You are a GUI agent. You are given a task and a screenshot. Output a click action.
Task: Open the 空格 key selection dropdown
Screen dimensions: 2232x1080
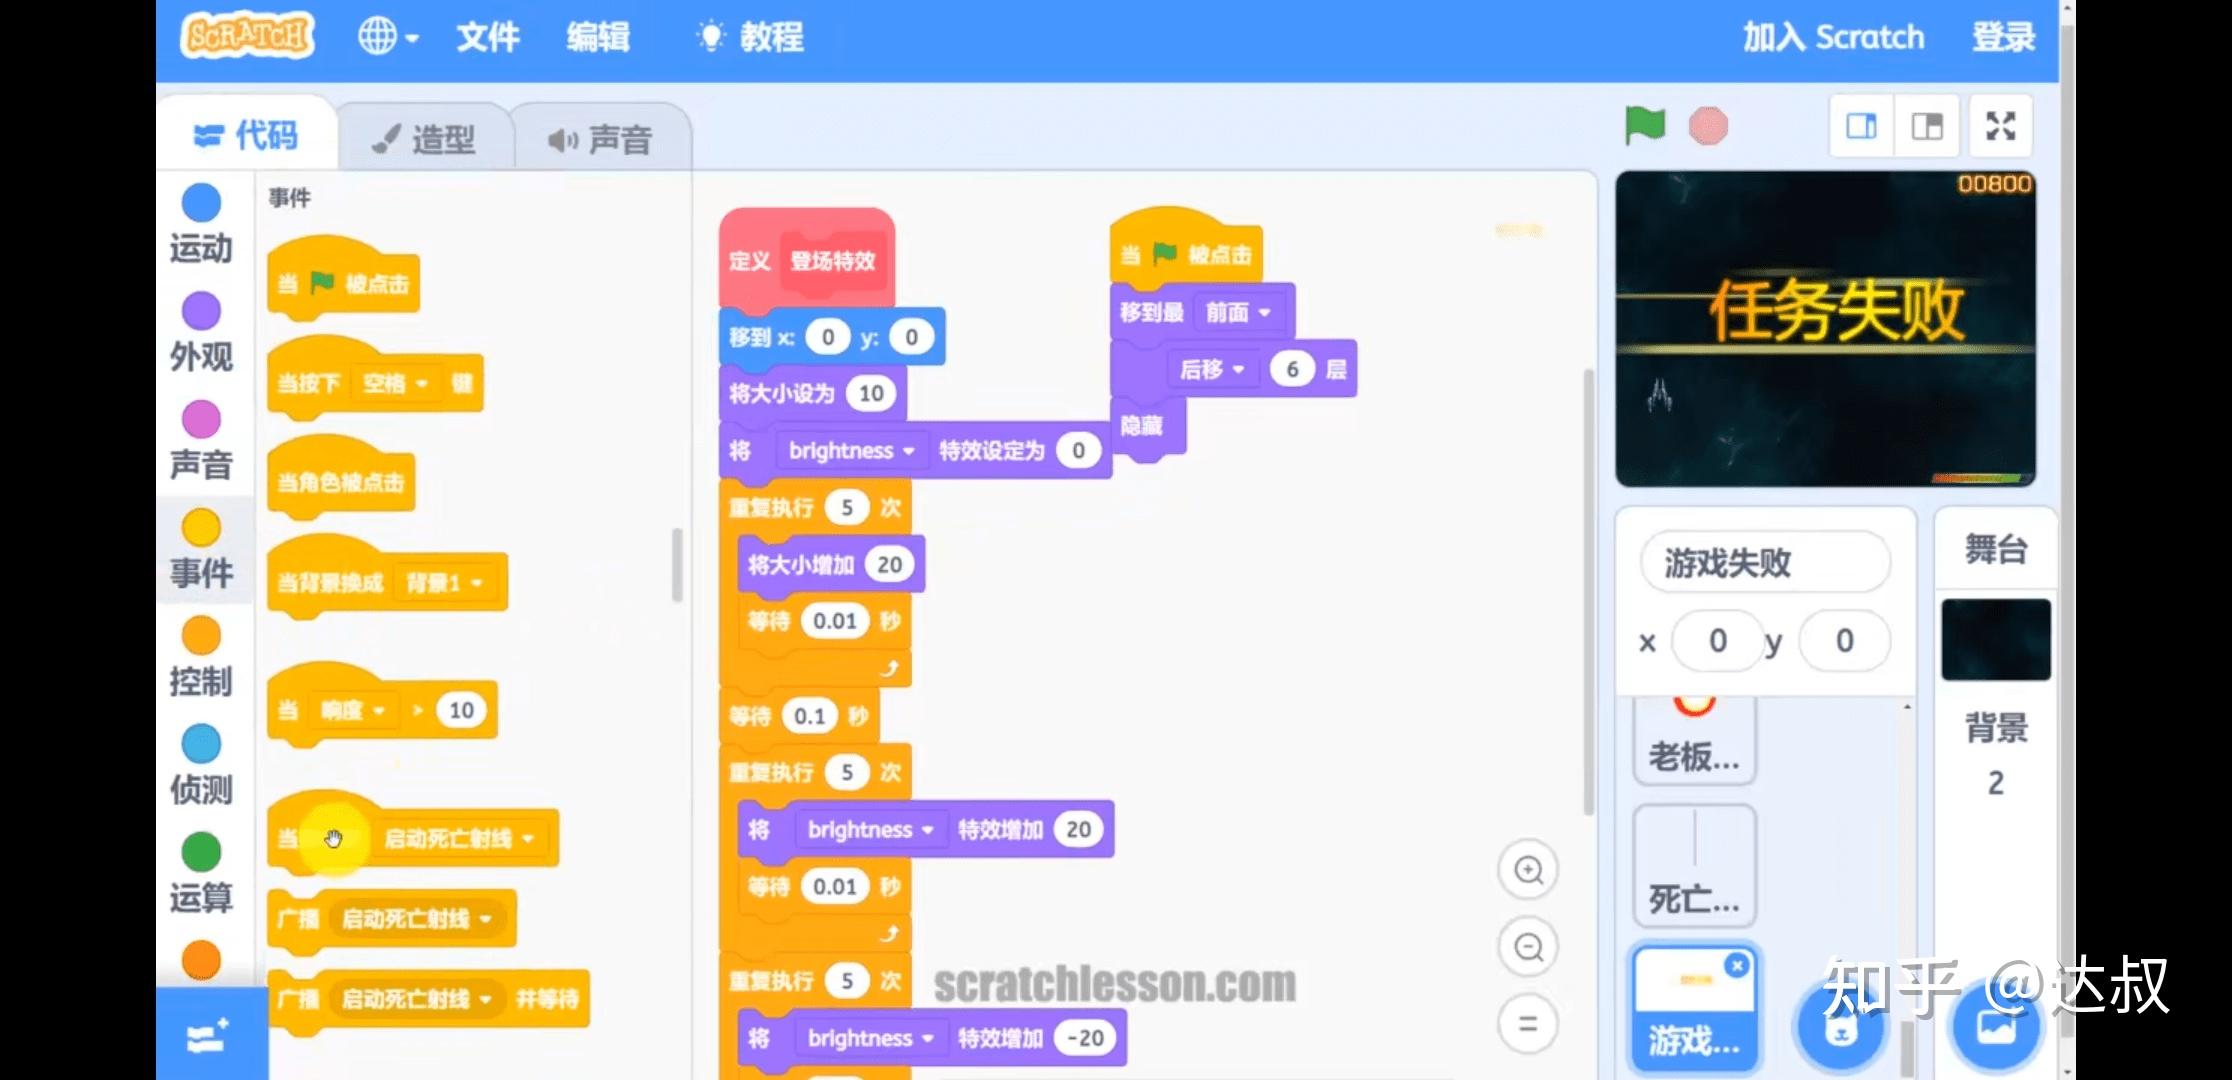click(x=399, y=383)
